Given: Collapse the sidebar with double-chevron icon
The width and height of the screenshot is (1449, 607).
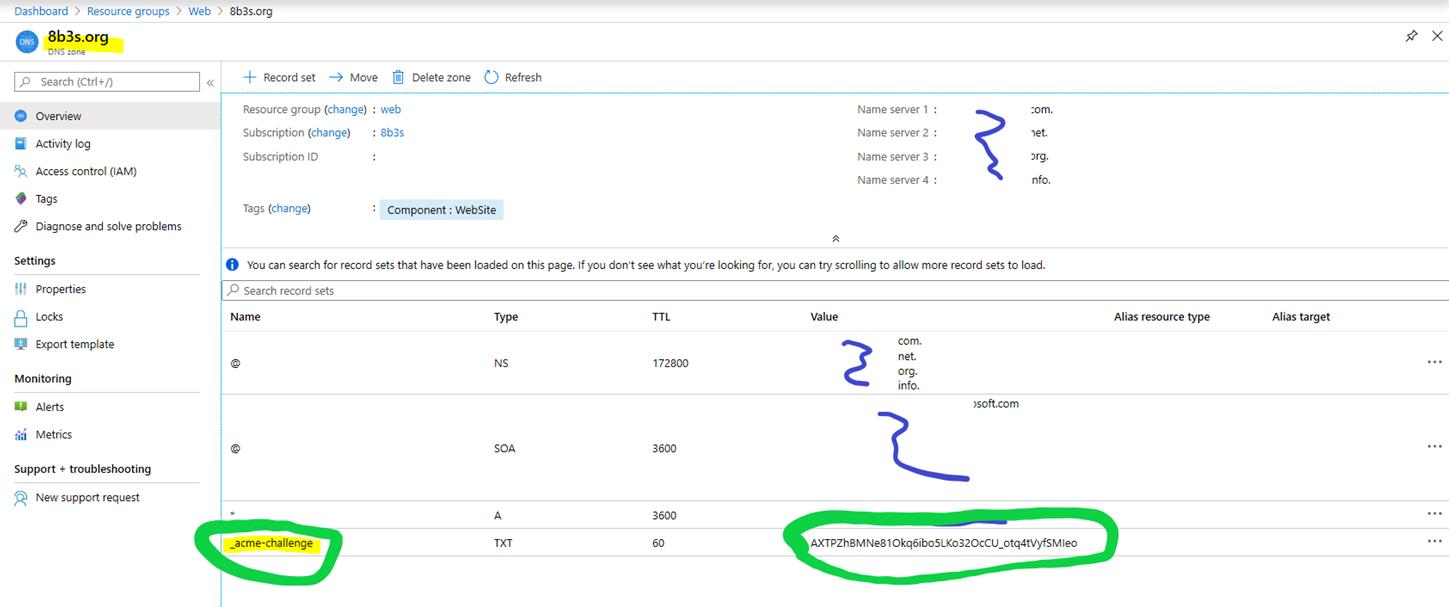Looking at the screenshot, I should coord(210,83).
